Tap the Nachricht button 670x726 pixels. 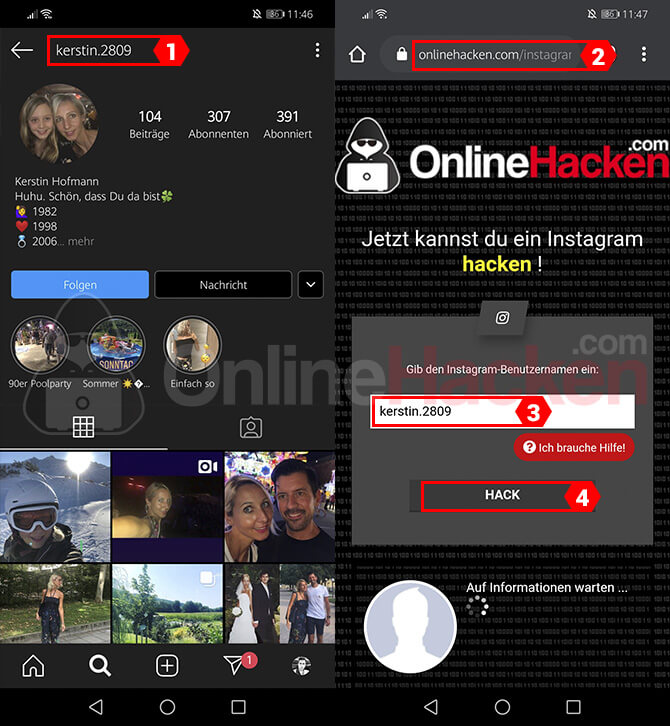coord(223,284)
